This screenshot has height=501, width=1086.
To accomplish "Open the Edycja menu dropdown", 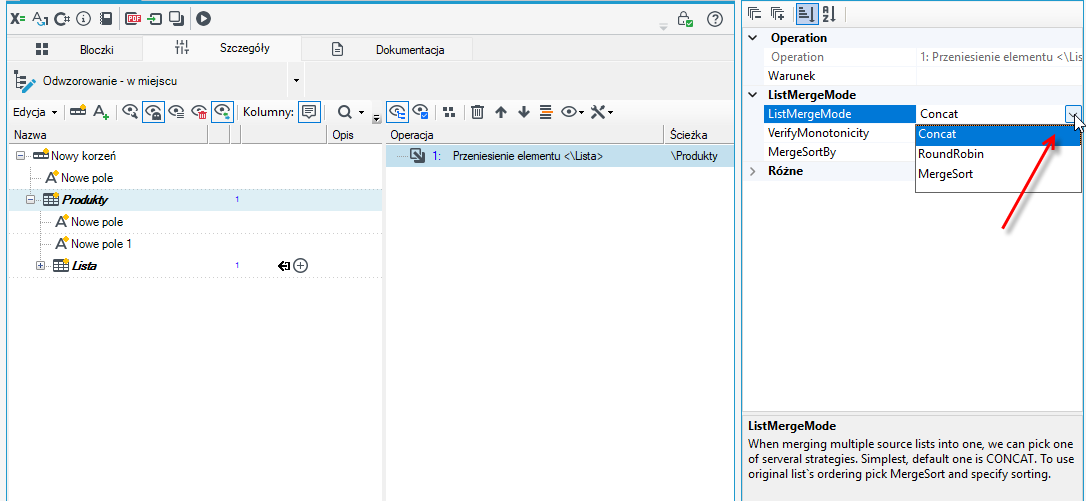I will pos(35,112).
